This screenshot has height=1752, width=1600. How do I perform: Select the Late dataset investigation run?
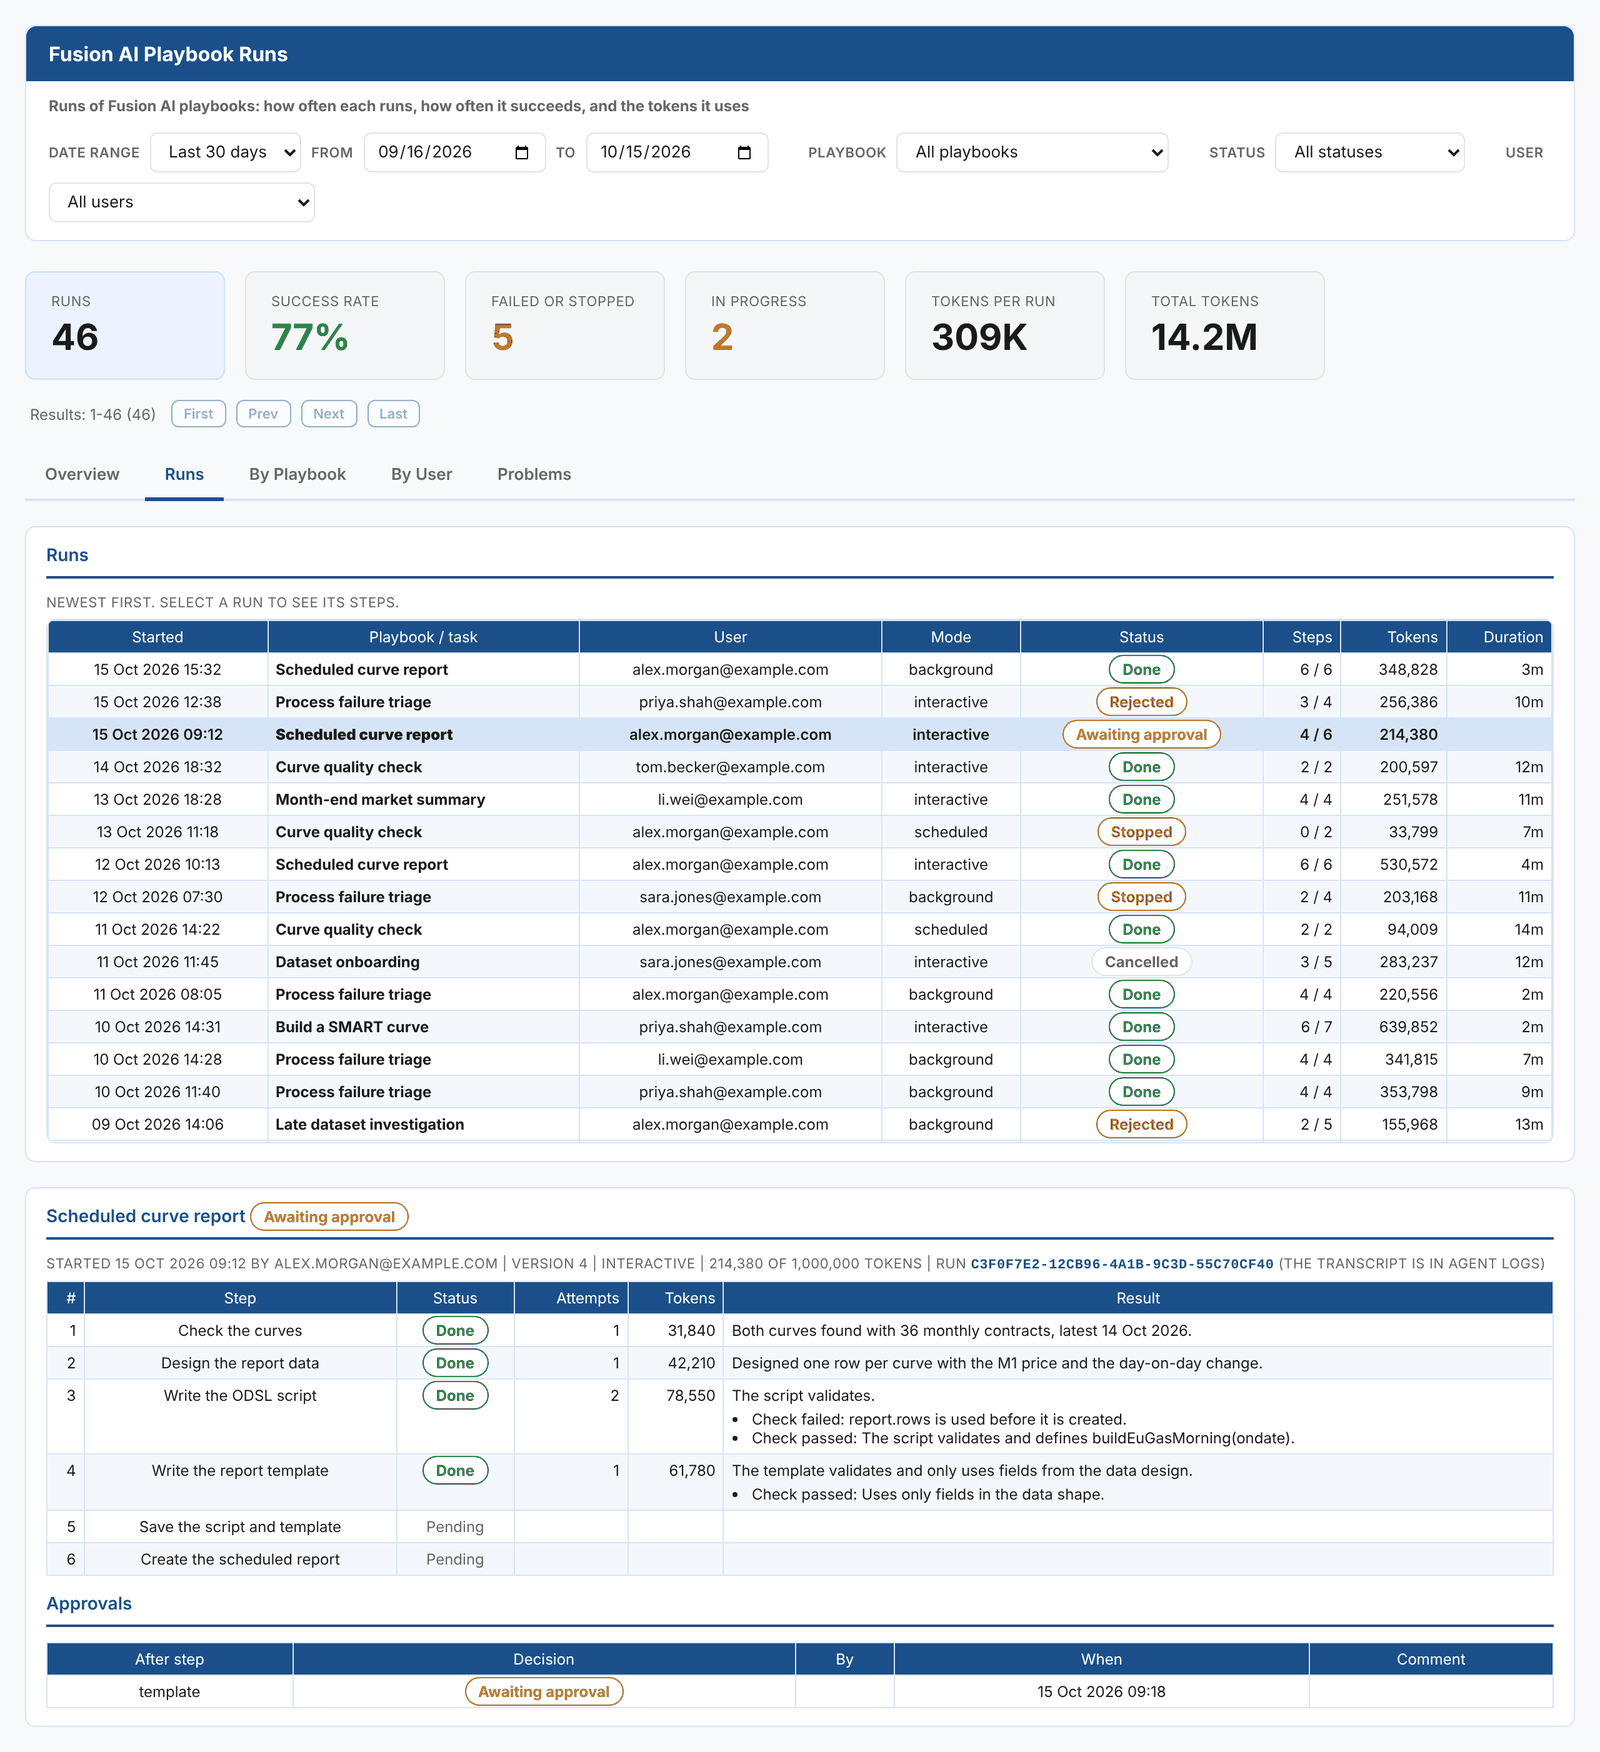(x=800, y=1125)
